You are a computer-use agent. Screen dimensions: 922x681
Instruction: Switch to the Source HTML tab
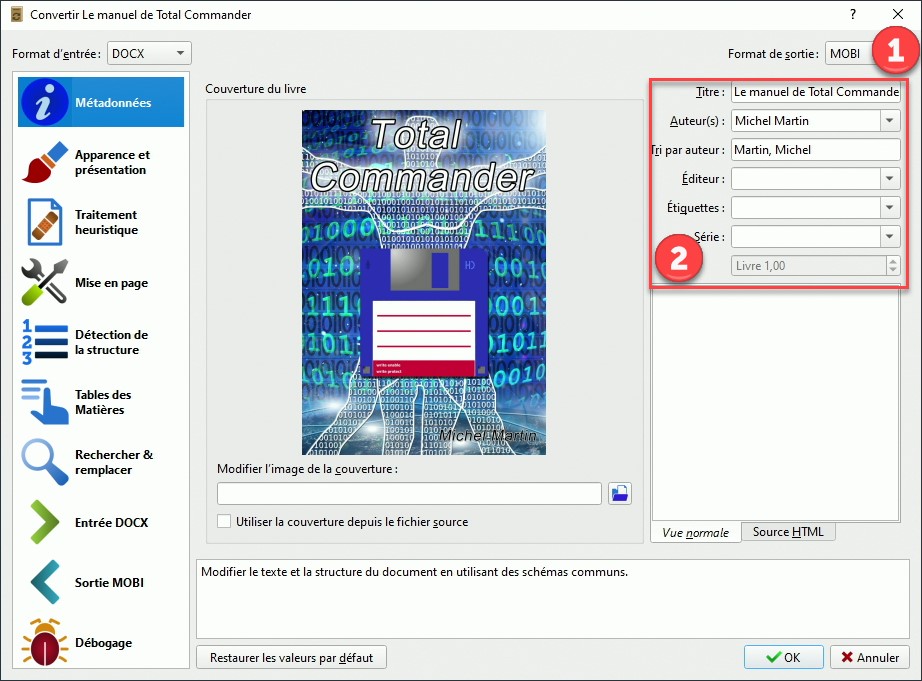(788, 532)
